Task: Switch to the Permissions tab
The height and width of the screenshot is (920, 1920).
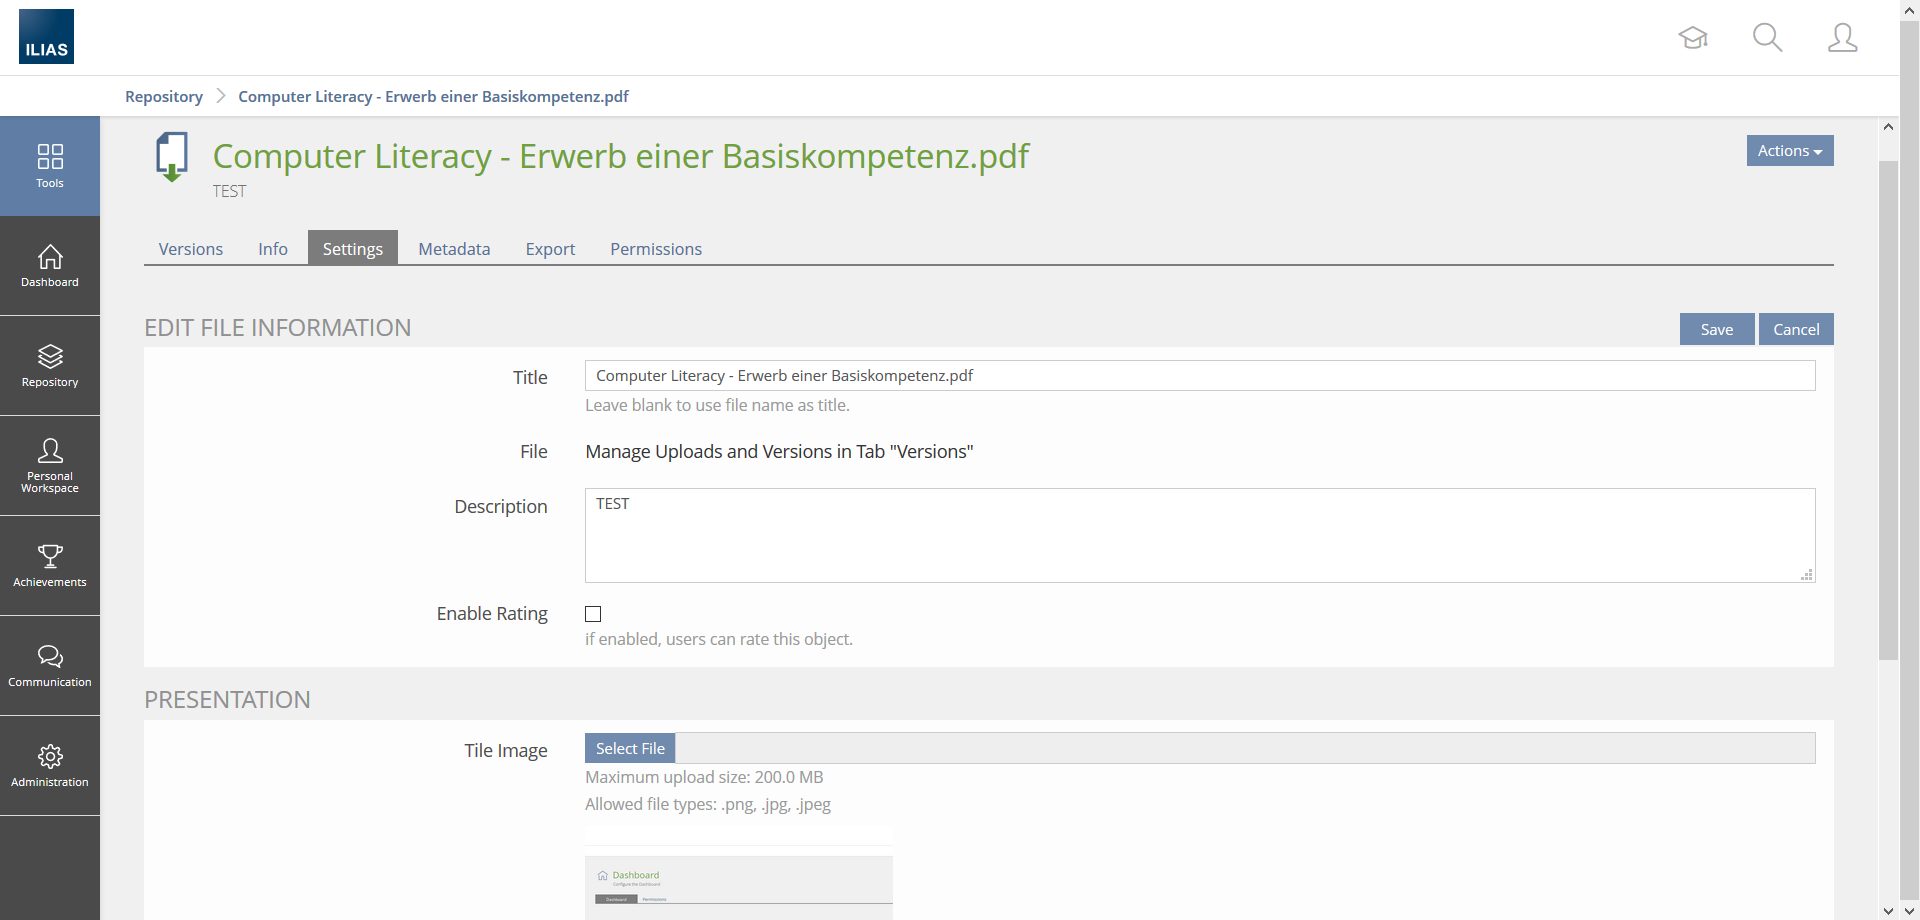Action: coord(656,249)
